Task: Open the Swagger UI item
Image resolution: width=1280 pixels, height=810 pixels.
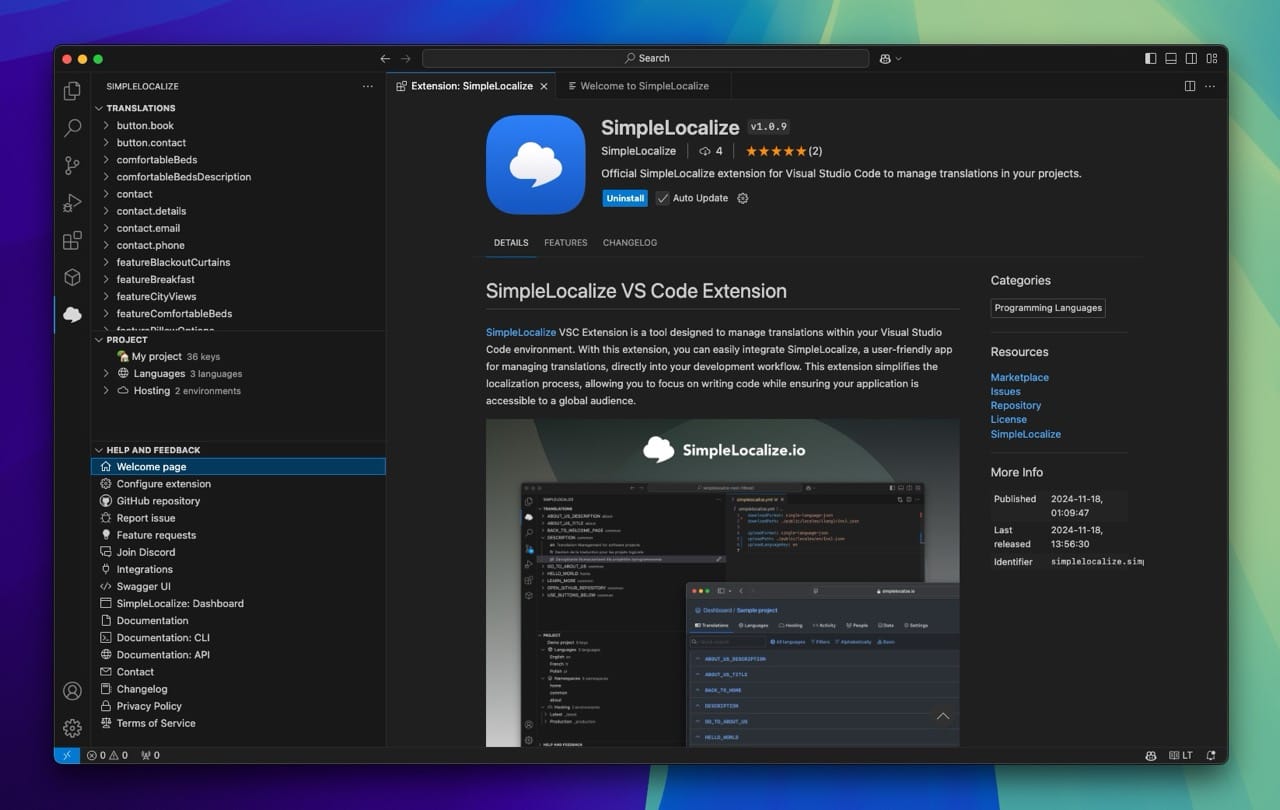Action: click(238, 586)
